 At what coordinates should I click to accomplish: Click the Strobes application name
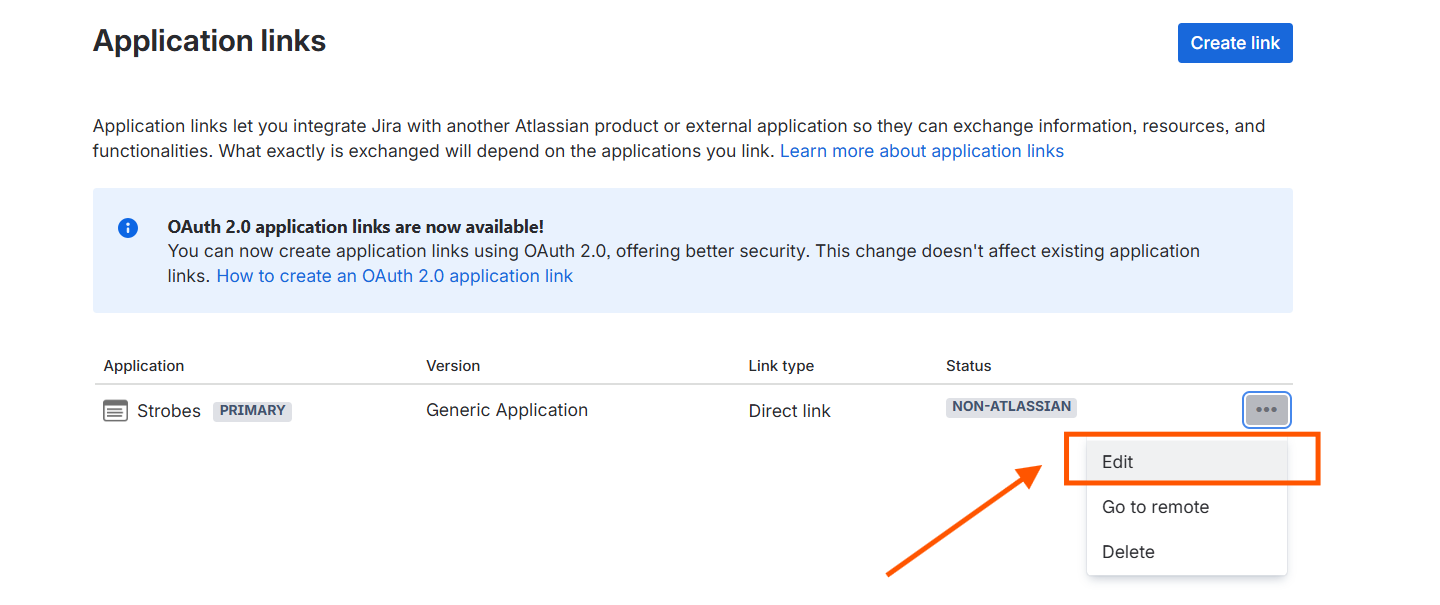pos(169,411)
